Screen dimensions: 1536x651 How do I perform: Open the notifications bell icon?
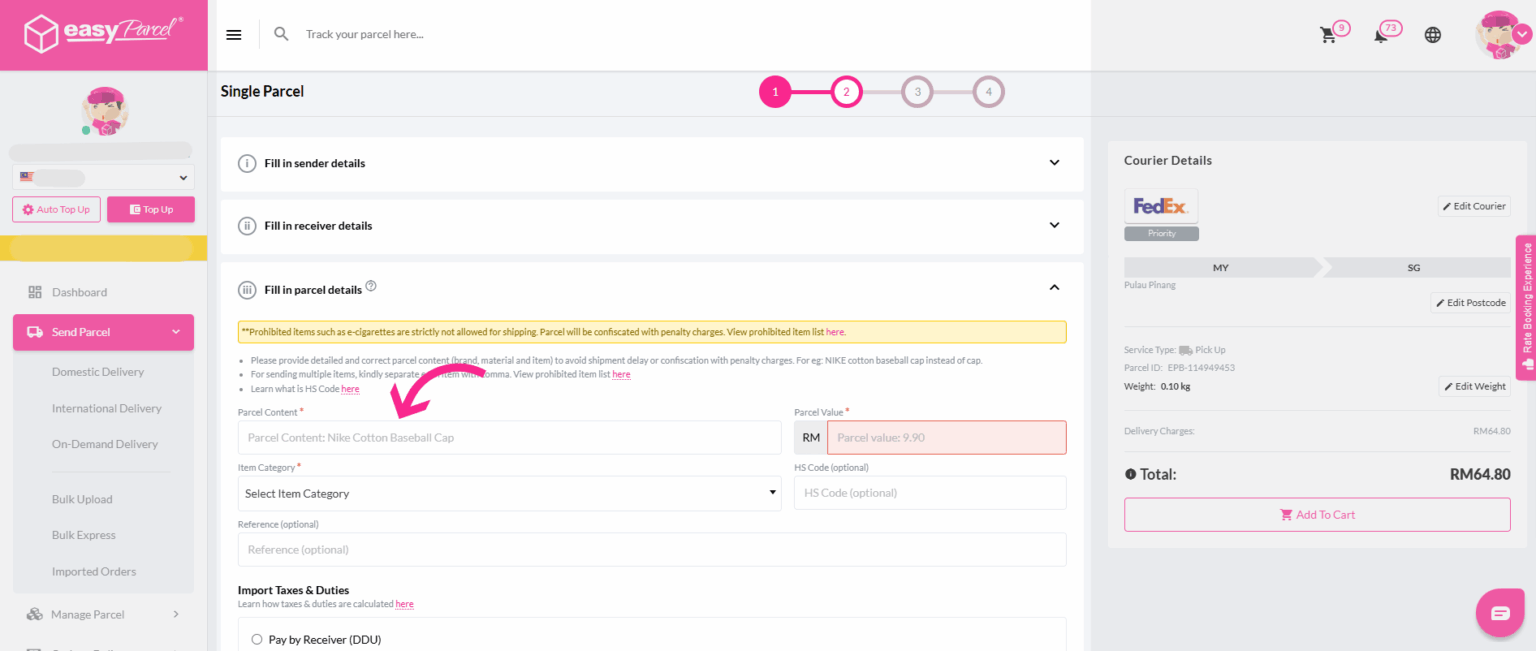(1381, 35)
